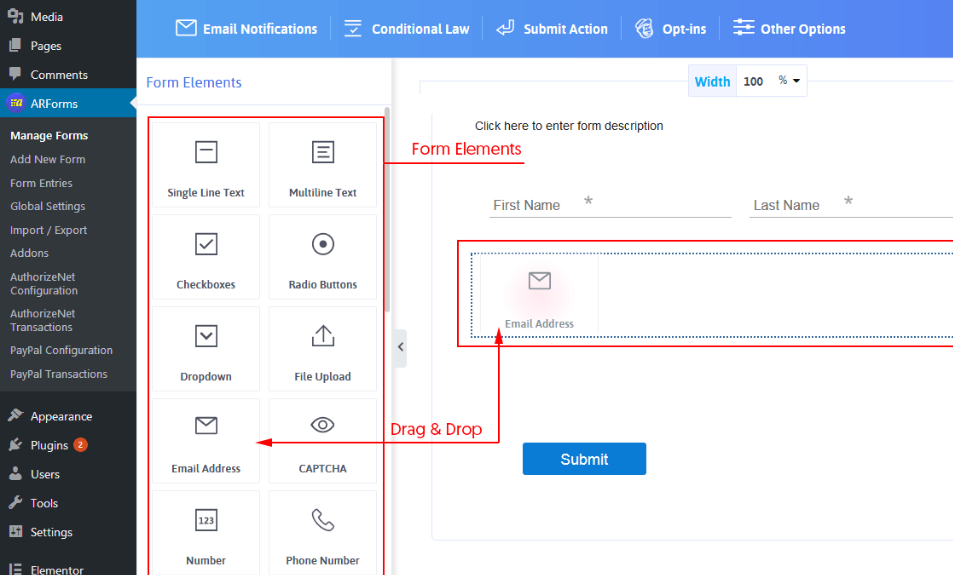This screenshot has height=575, width=953.
Task: Add the Checkboxes form element
Action: 206,257
